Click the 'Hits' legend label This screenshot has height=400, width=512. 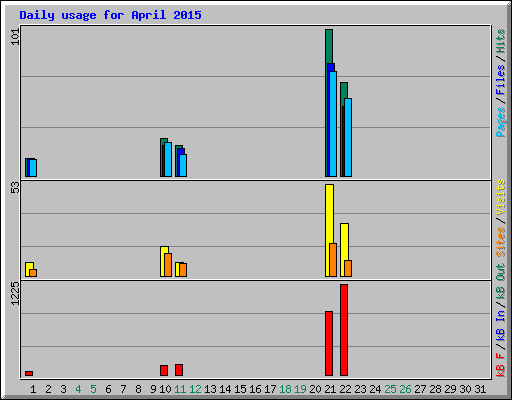[501, 41]
